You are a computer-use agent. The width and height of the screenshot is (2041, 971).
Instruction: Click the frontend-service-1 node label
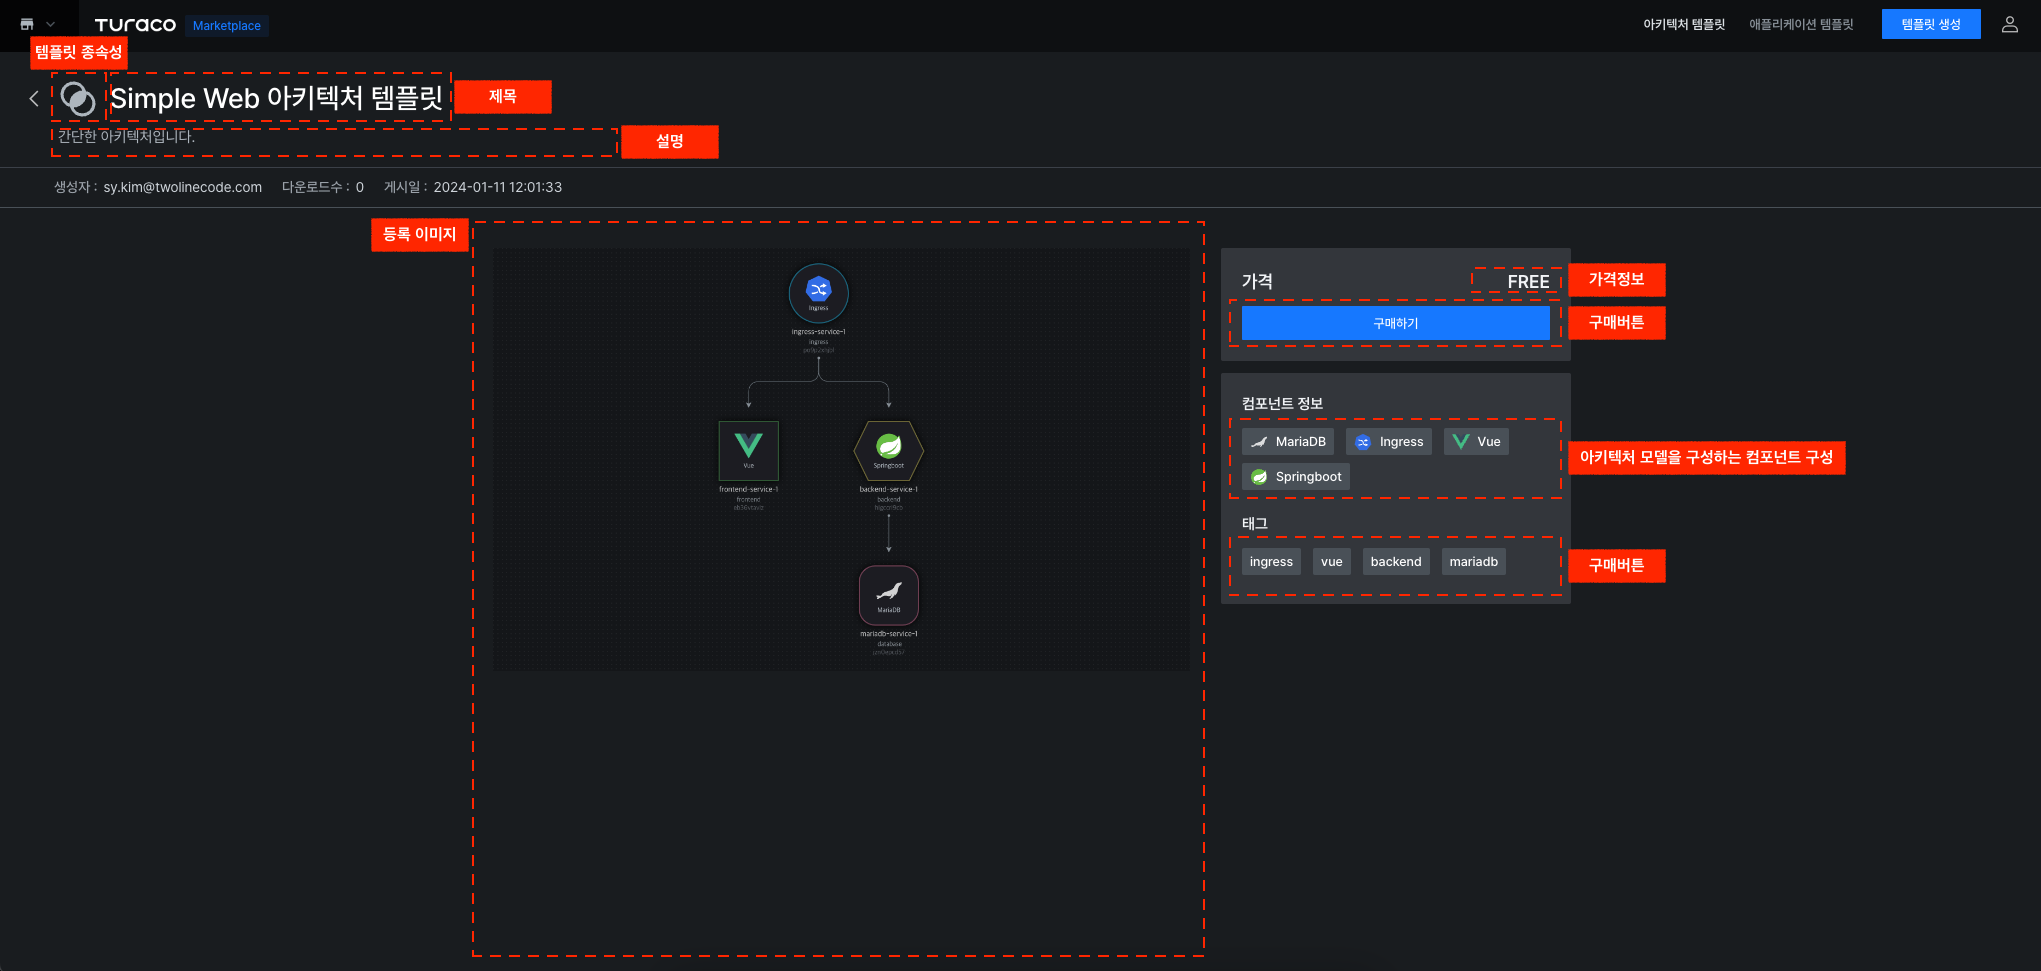point(749,489)
